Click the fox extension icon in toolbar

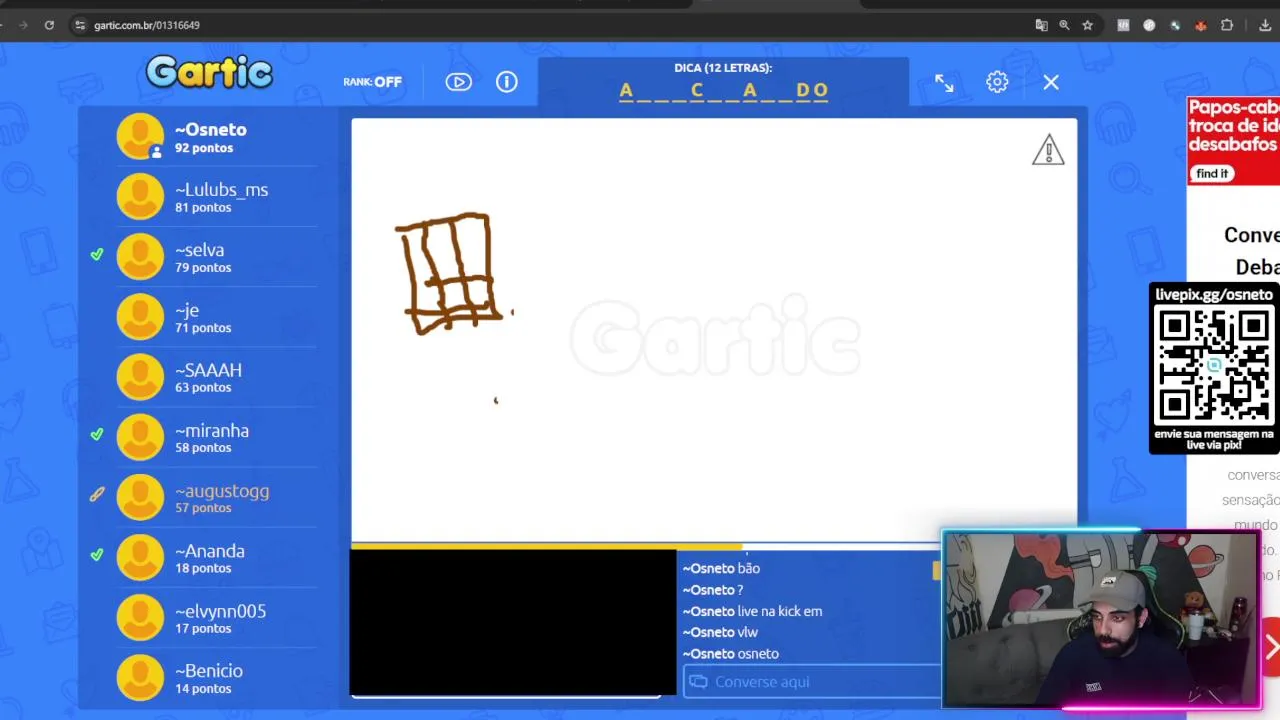click(x=1200, y=25)
